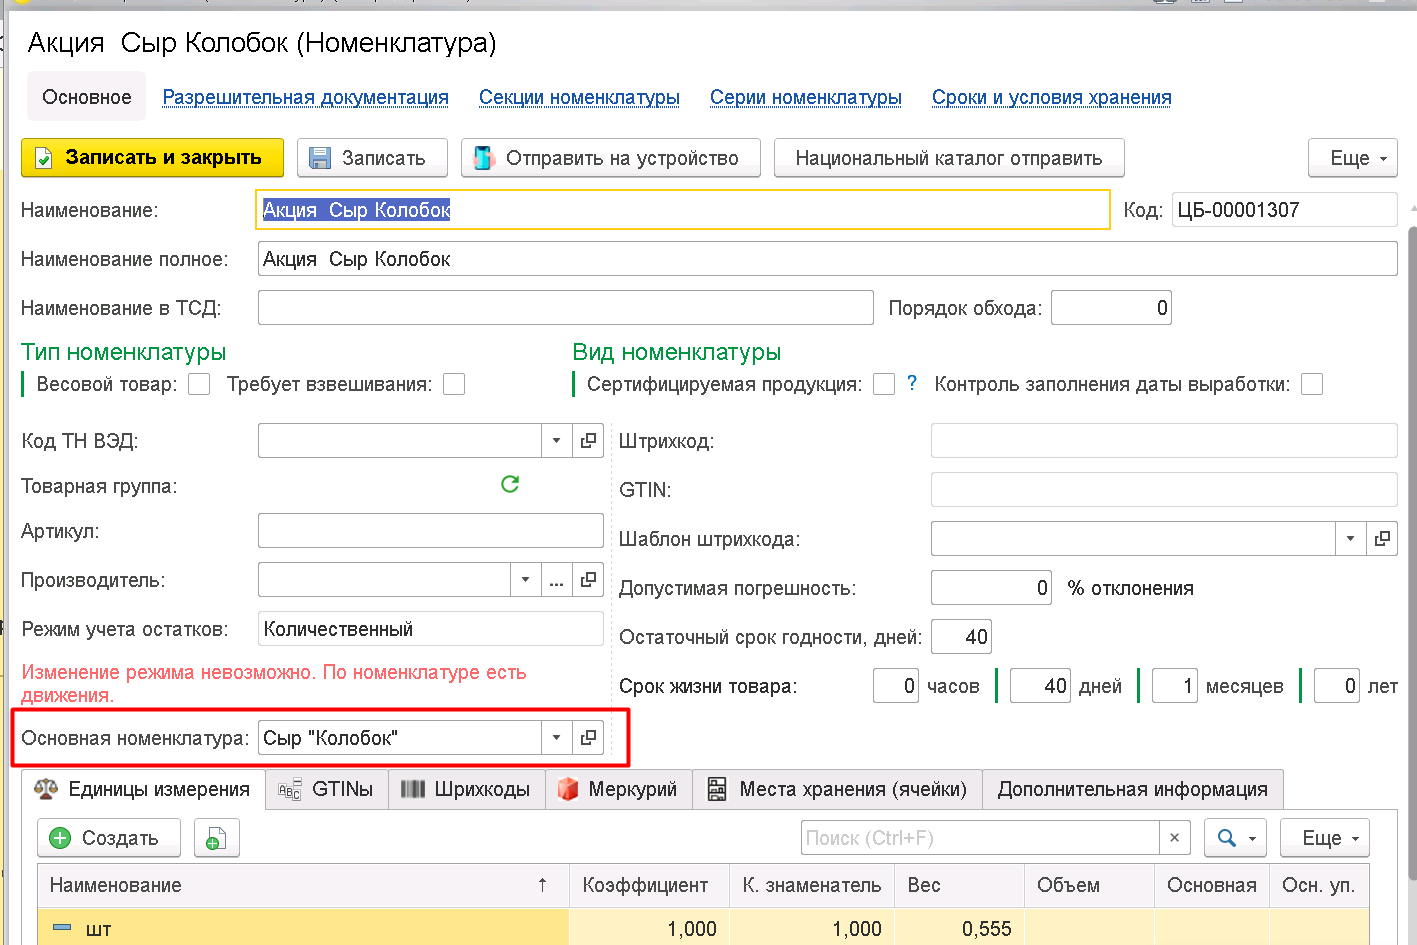Click the Наименование в ТСД input field
This screenshot has height=945, width=1417.
click(x=565, y=308)
